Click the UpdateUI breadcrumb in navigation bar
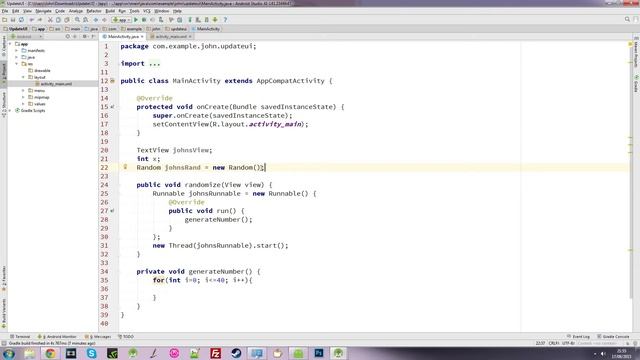640x360 pixels. [x=16, y=29]
